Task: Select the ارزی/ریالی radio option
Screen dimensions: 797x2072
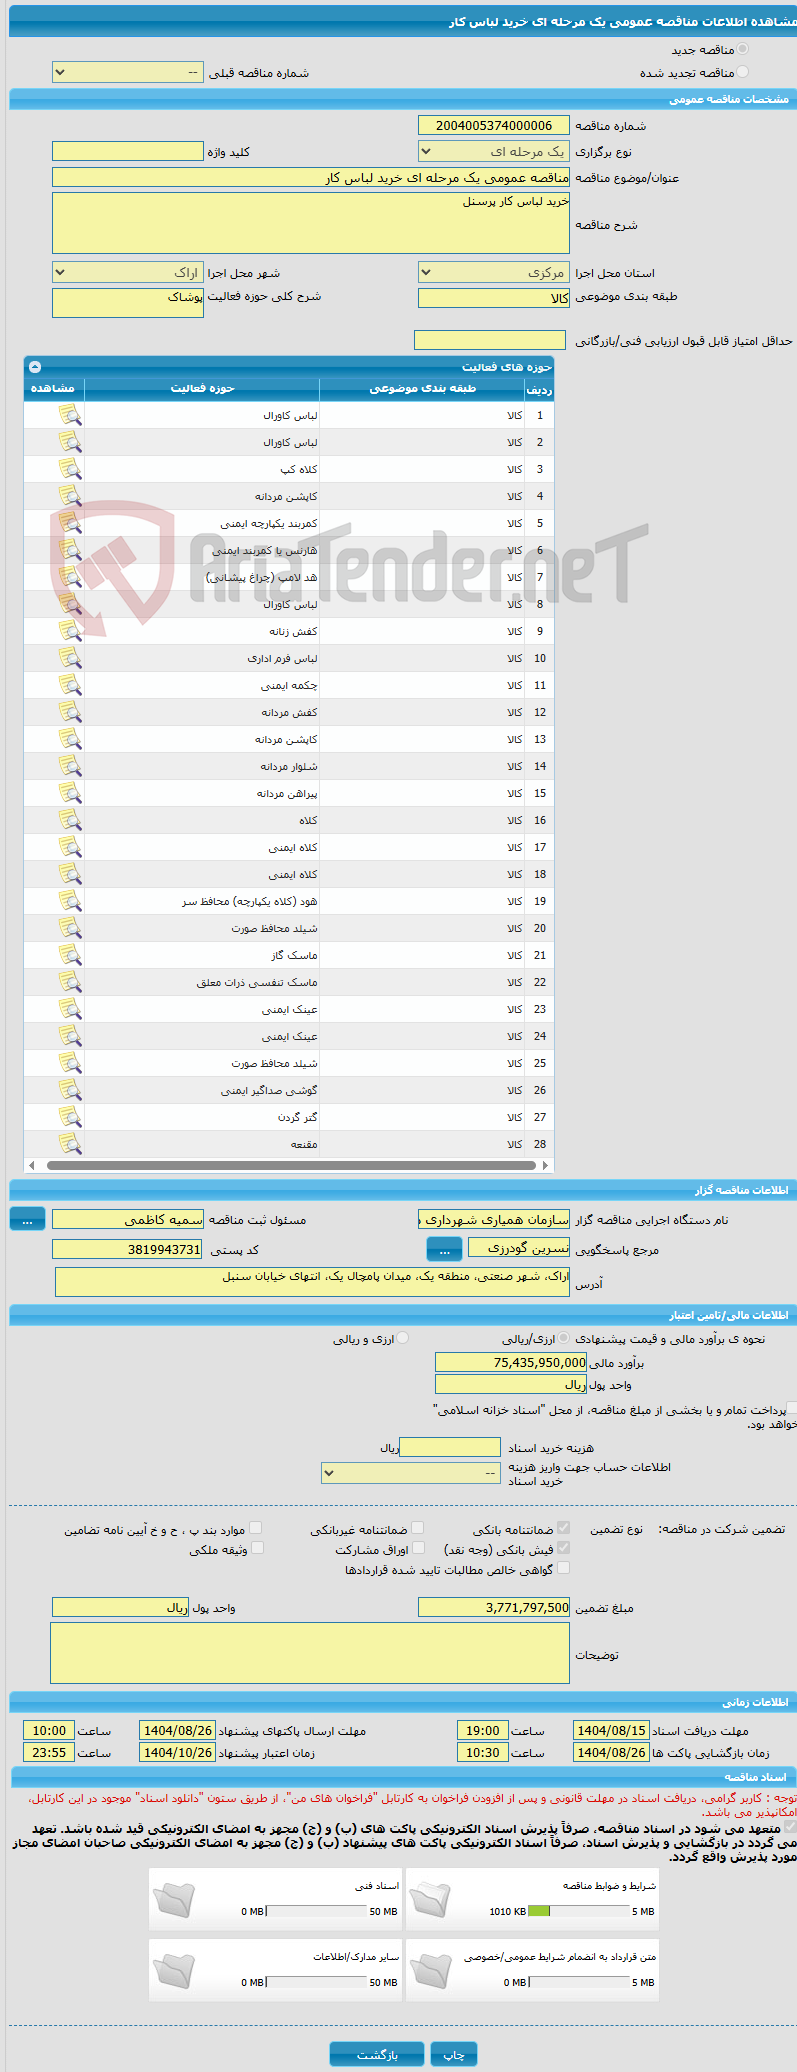Action: coord(564,1338)
